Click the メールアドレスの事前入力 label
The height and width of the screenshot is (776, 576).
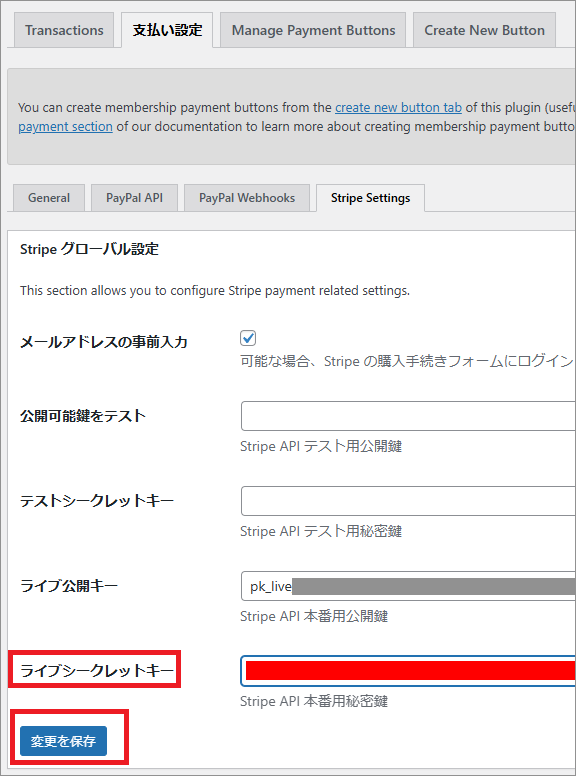pyautogui.click(x=103, y=342)
